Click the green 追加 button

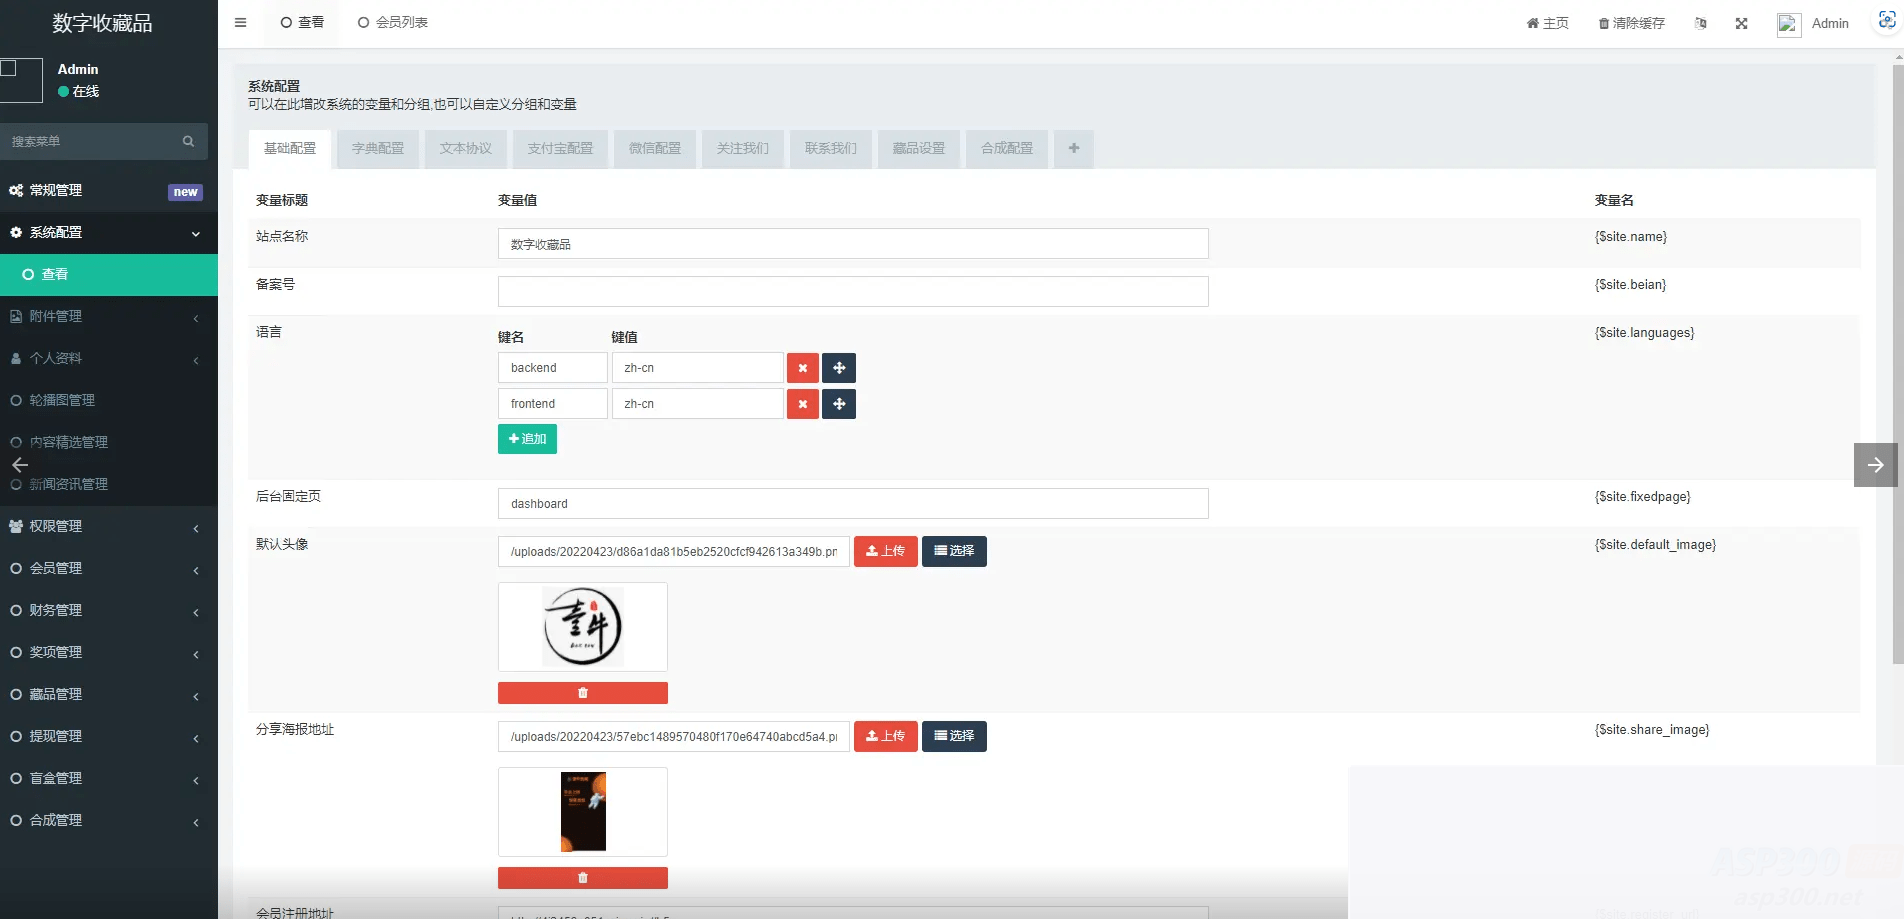(x=527, y=439)
